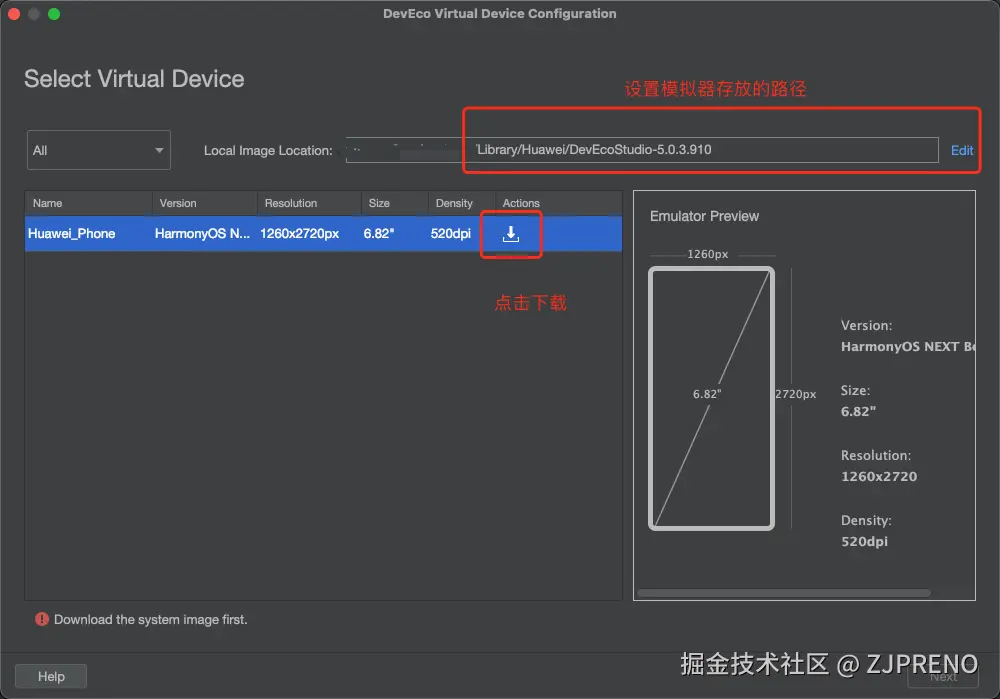
Task: Sort by the Size column header
Action: coord(394,203)
